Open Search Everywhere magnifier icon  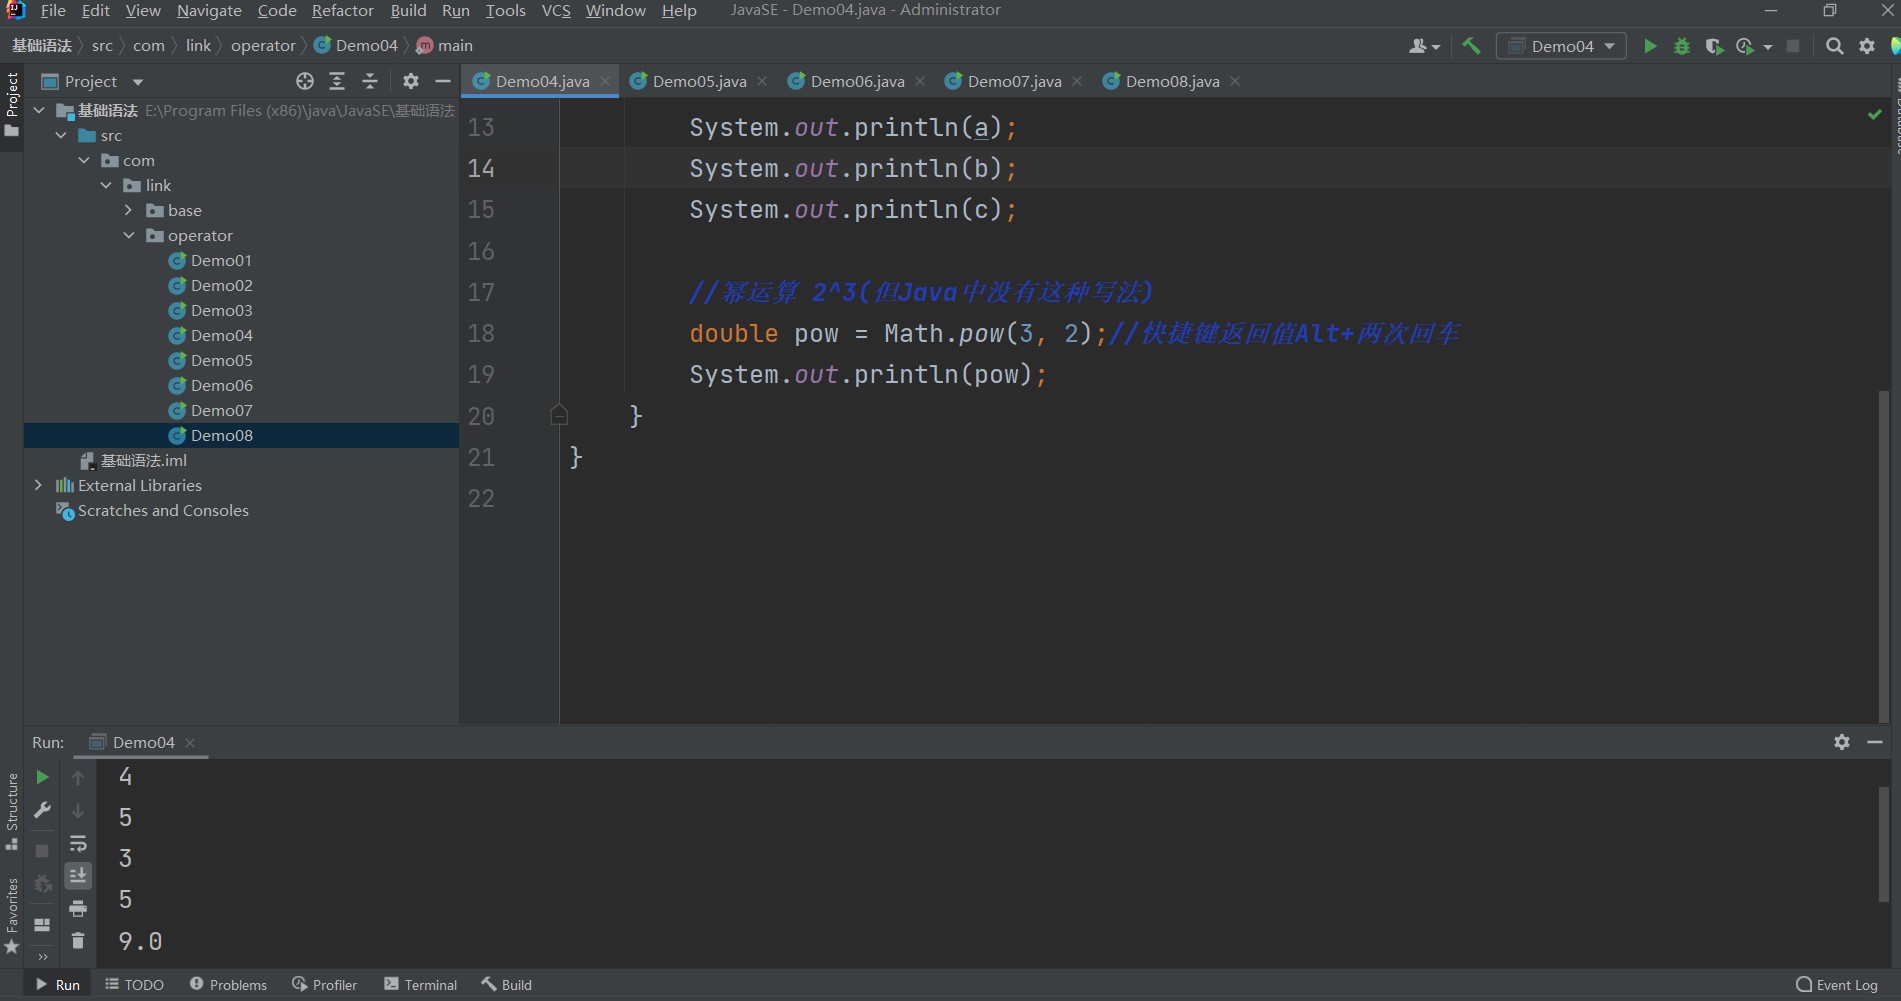(x=1834, y=46)
